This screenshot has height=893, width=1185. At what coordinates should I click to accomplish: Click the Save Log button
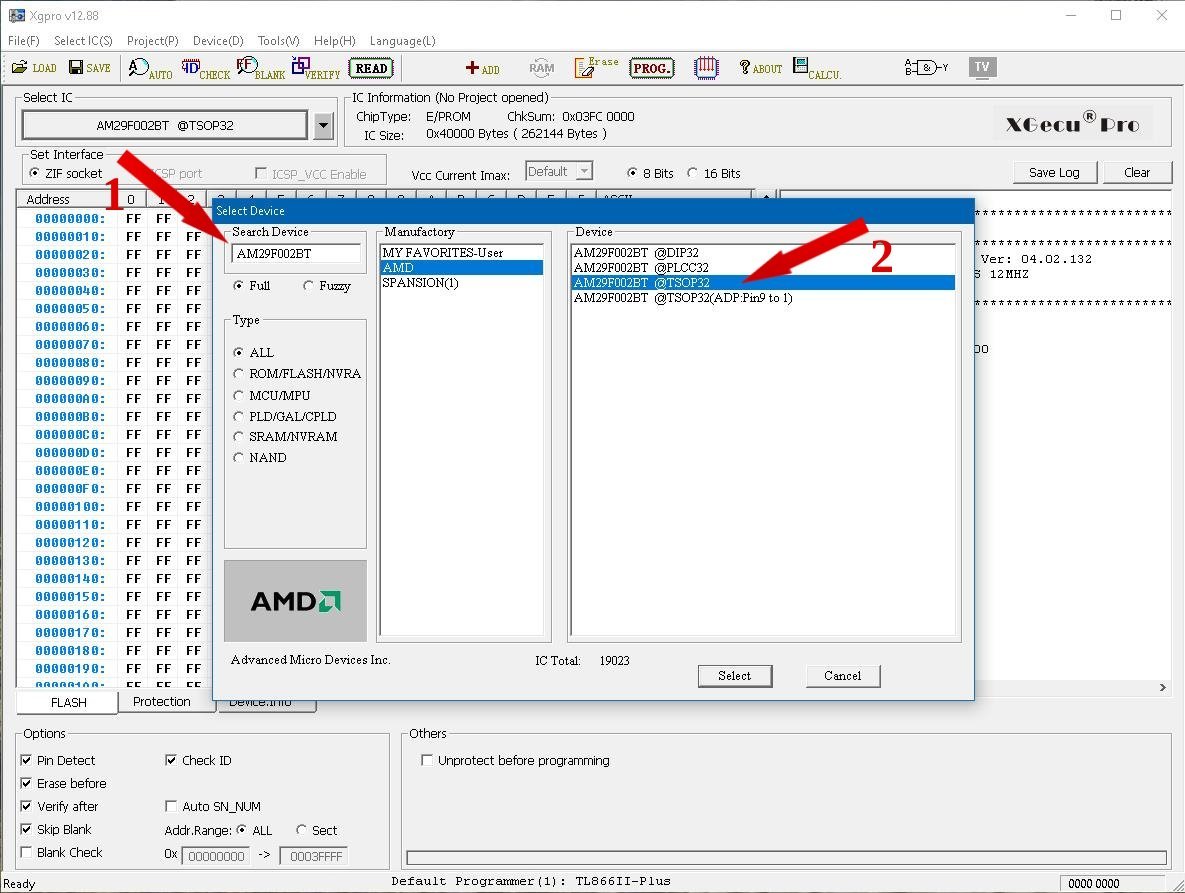(1054, 172)
